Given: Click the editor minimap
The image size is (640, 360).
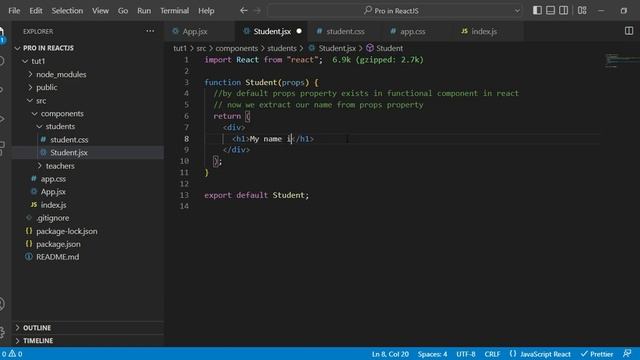Looking at the screenshot, I should (x=621, y=60).
